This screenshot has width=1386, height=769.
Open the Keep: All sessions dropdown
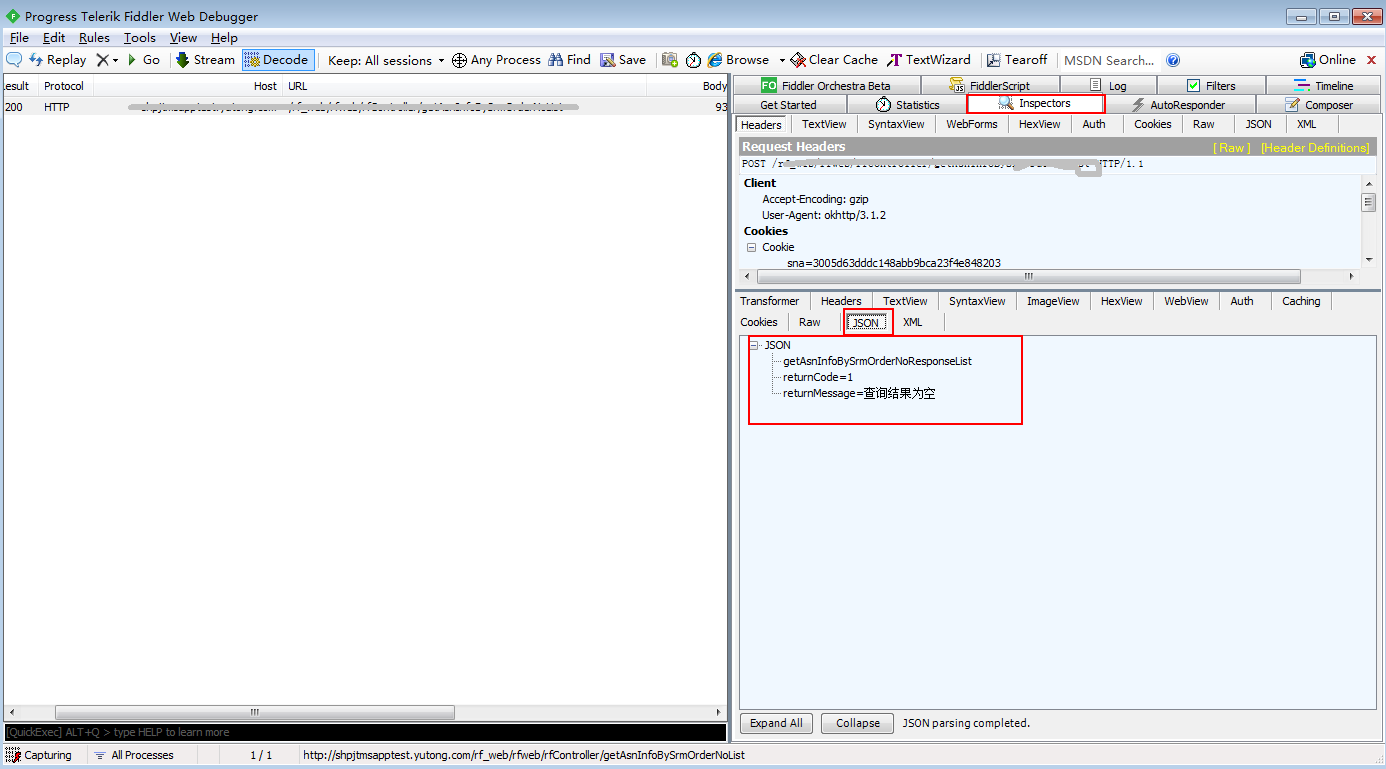(x=386, y=60)
